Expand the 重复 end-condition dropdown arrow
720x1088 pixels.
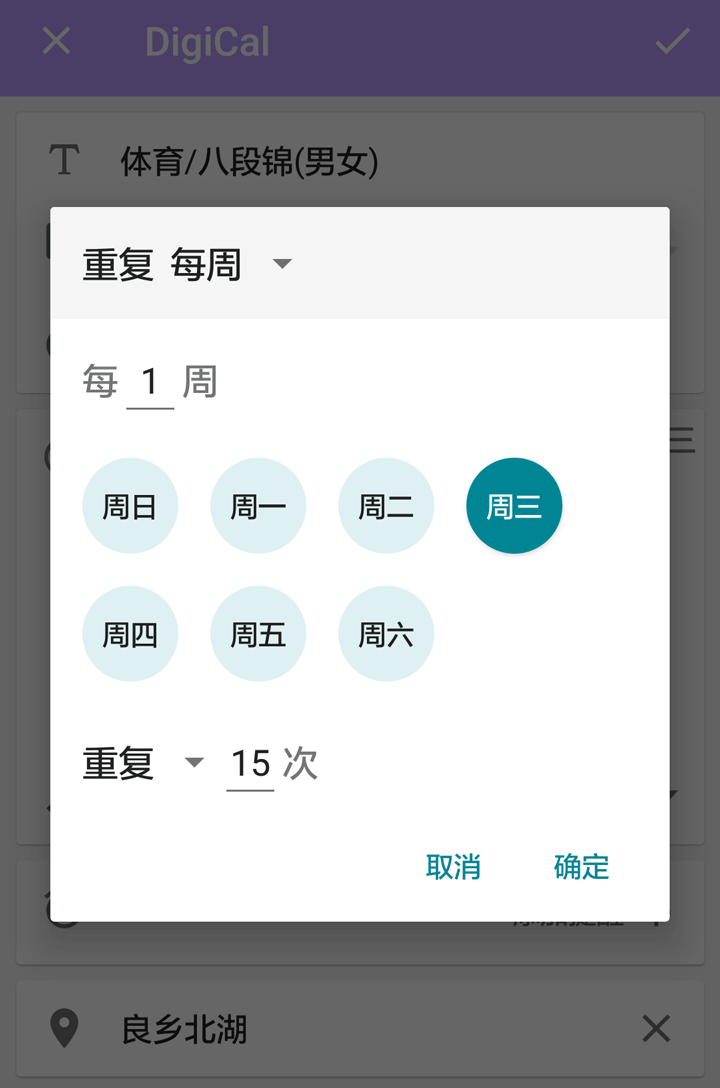(x=194, y=764)
